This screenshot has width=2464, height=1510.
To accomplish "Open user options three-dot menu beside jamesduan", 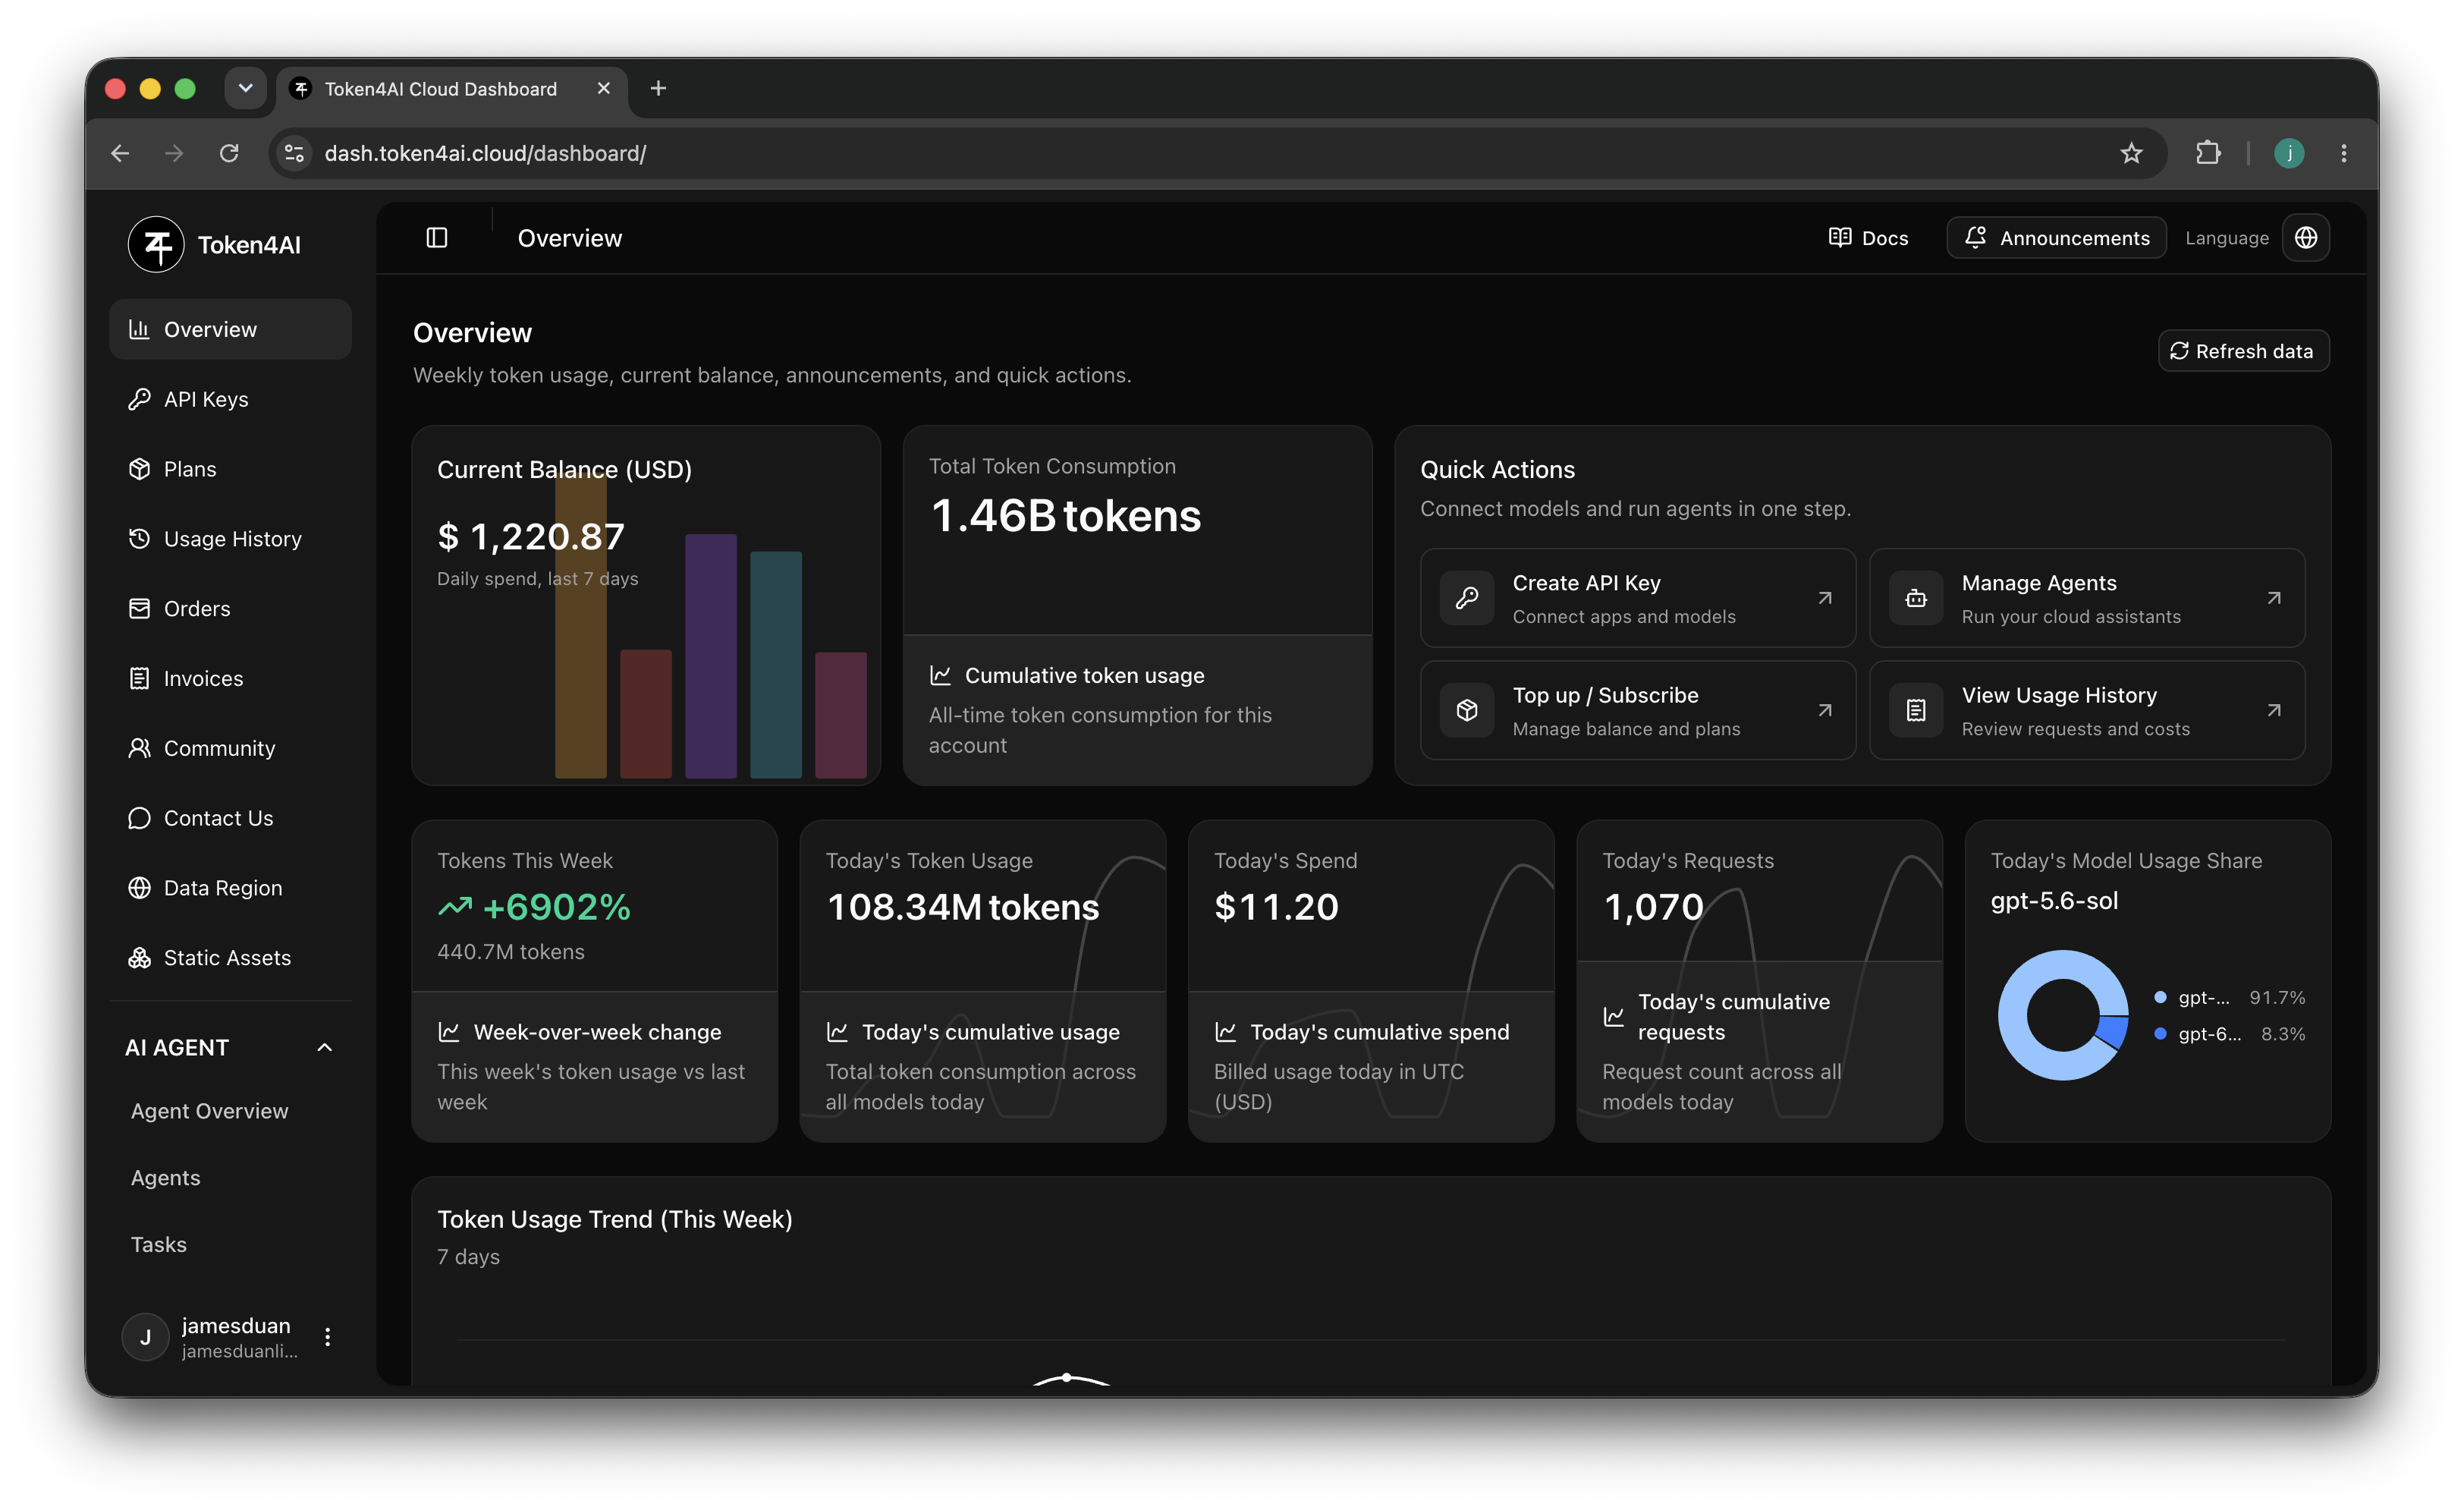I will point(327,1337).
